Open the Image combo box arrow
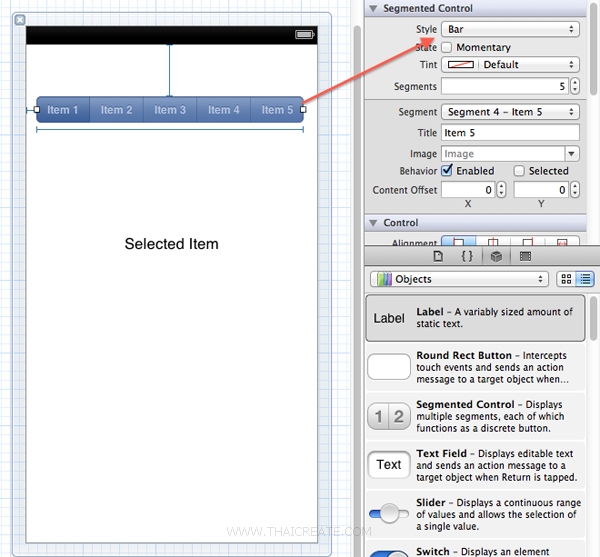Viewport: 600px width, 557px height. (x=572, y=154)
